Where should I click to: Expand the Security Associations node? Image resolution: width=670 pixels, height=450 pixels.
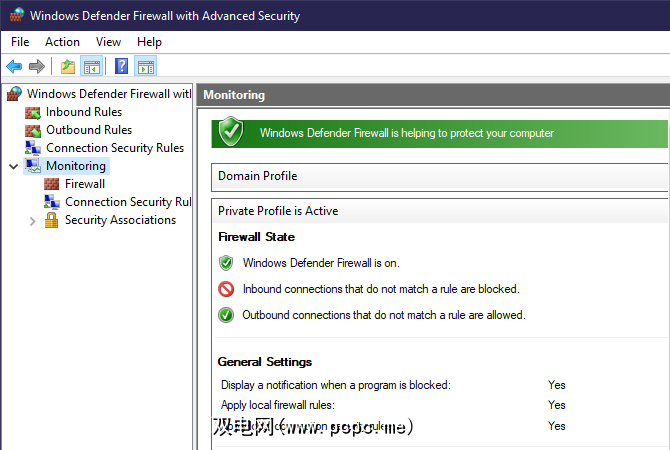click(x=33, y=220)
